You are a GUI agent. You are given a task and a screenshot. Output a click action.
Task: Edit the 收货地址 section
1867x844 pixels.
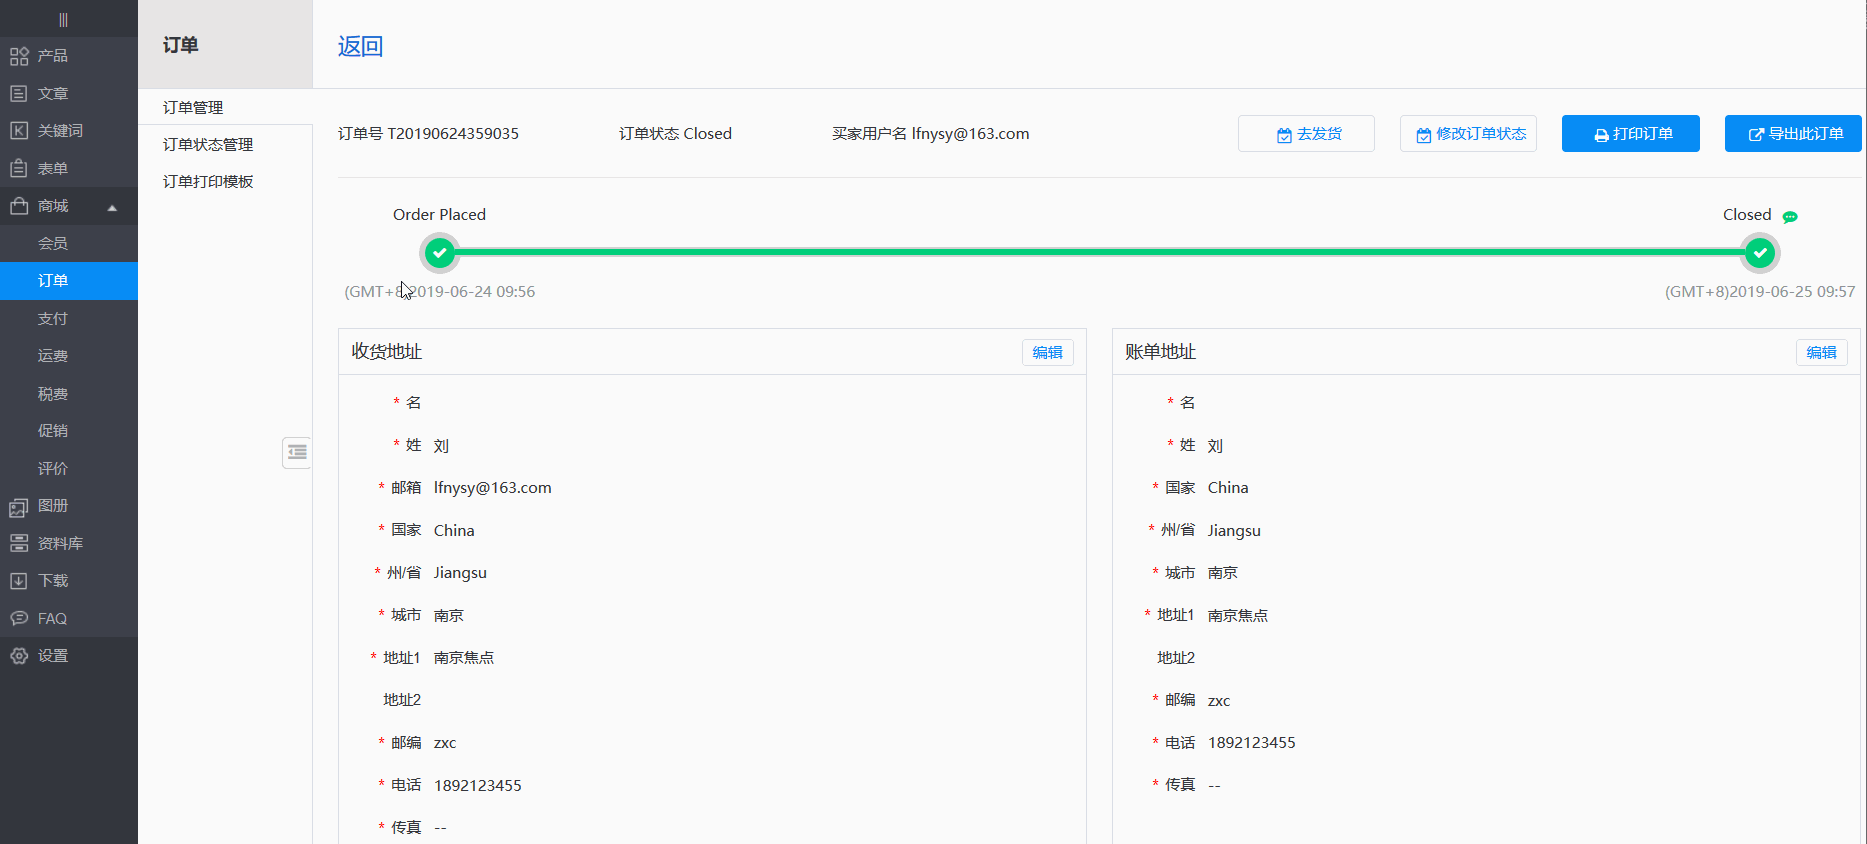pos(1047,353)
